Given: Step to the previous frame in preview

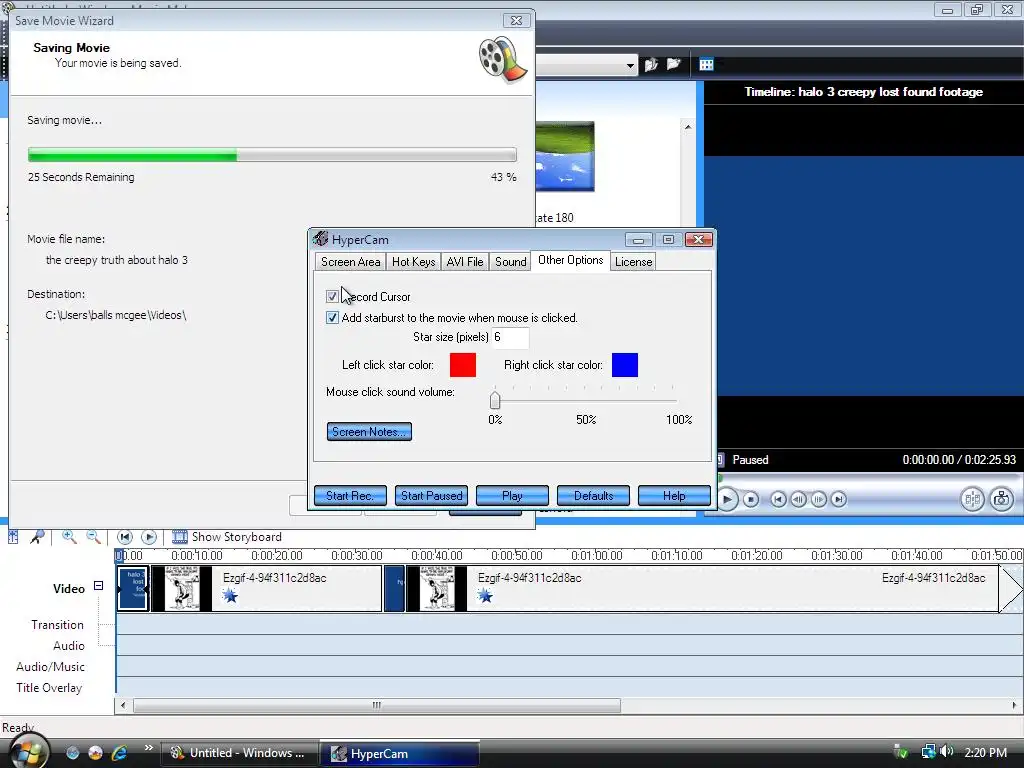Looking at the screenshot, I should [798, 500].
